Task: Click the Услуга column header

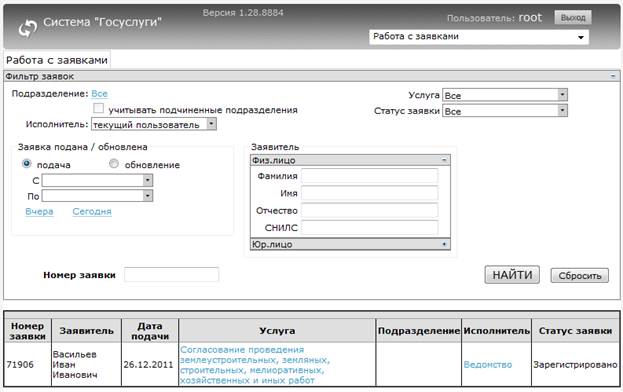Action: tap(277, 331)
